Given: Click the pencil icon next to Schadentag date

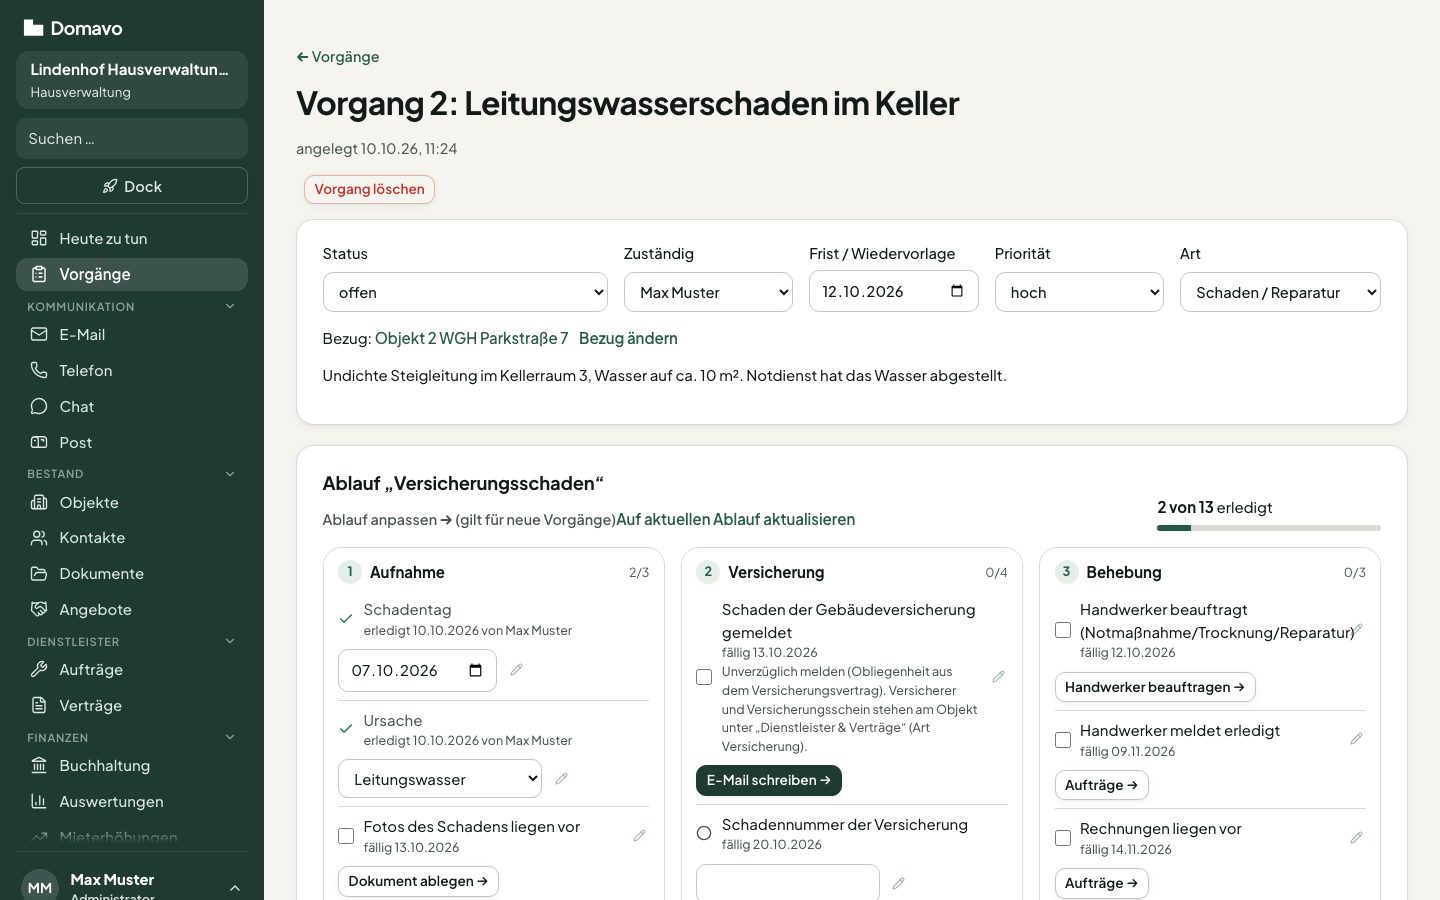Looking at the screenshot, I should tap(517, 670).
